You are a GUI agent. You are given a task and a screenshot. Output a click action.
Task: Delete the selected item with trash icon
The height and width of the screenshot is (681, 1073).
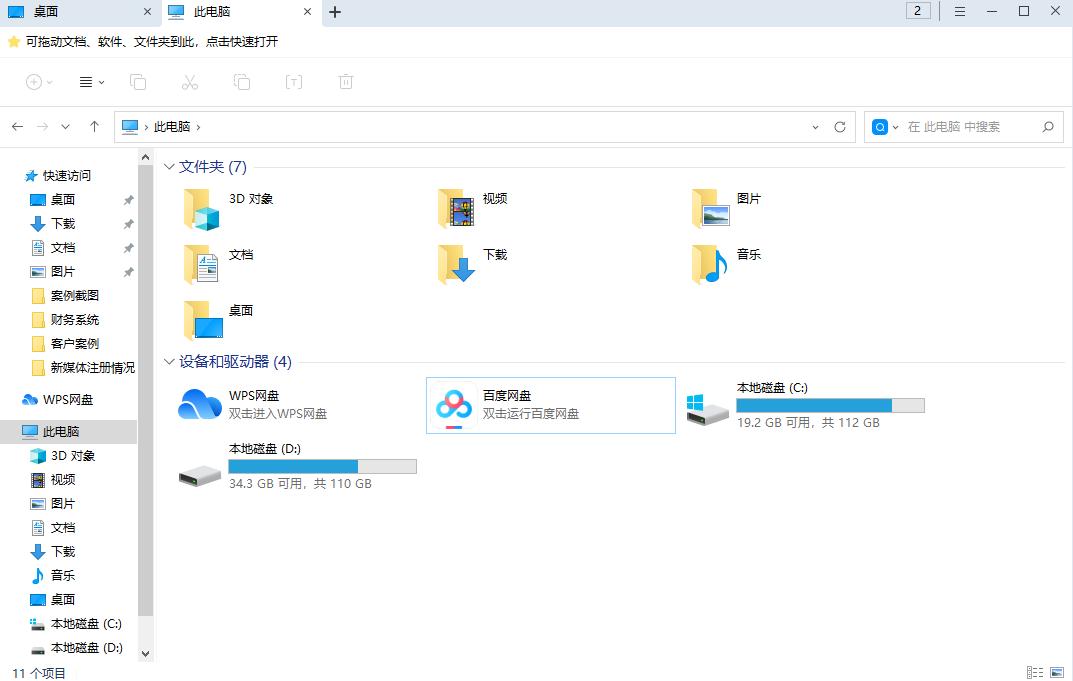(x=345, y=81)
